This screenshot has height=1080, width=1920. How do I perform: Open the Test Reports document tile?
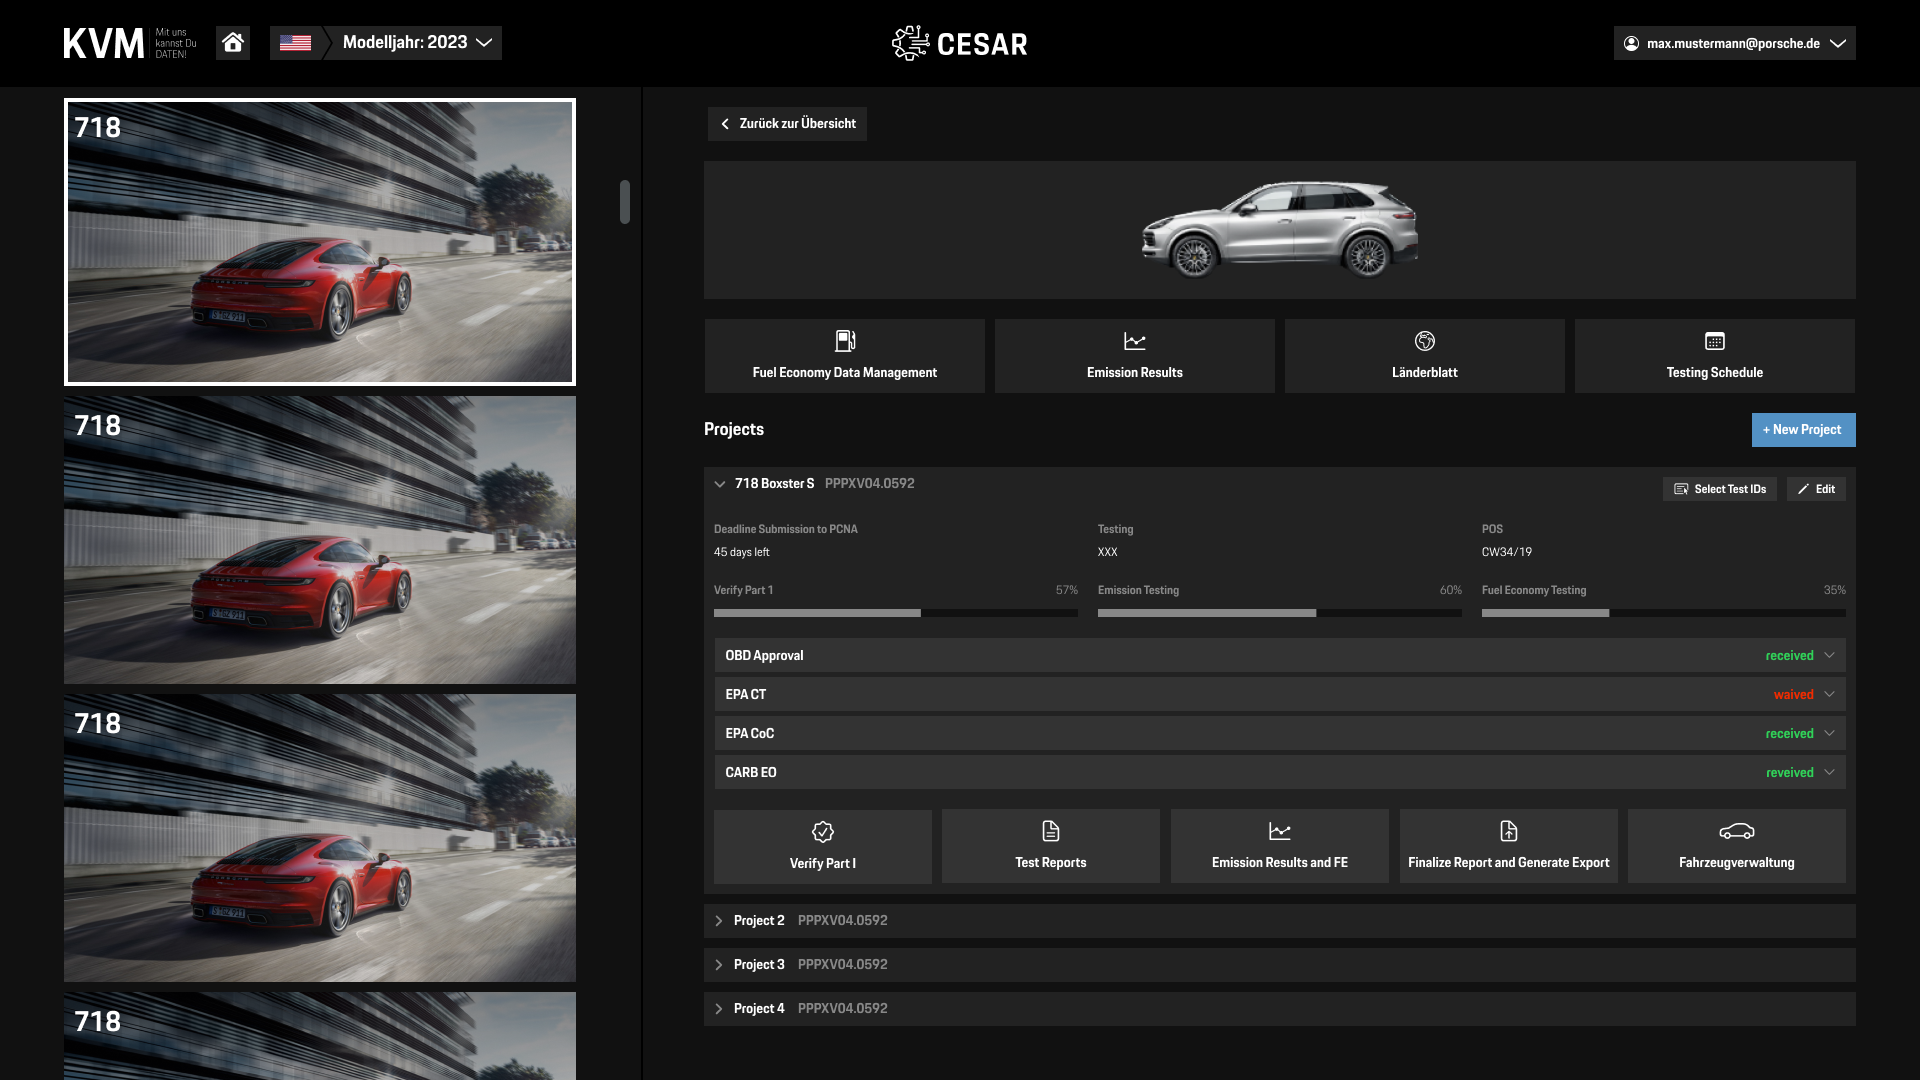[x=1050, y=846]
